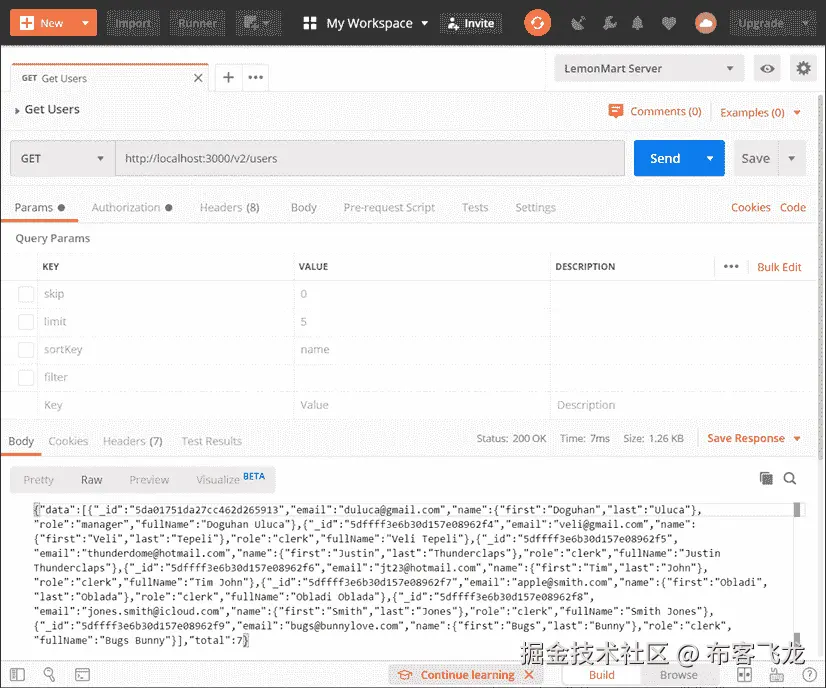
Task: Click the plus icon to open a new tab
Action: click(228, 77)
